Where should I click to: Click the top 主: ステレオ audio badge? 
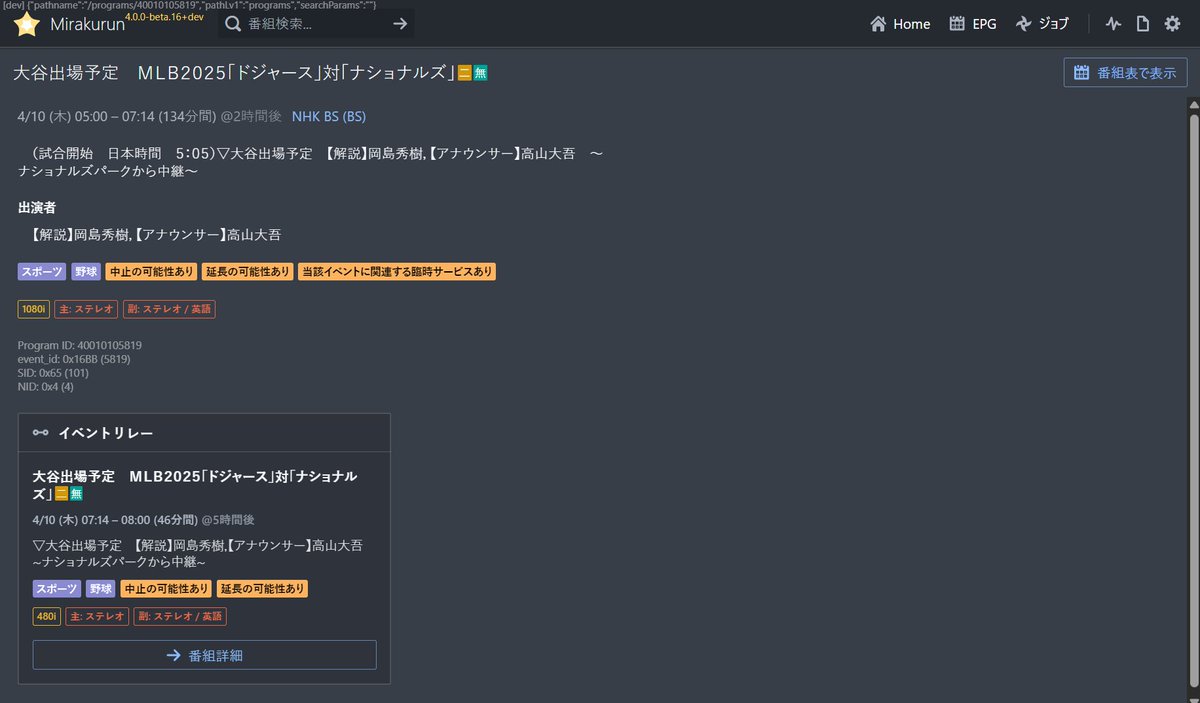pos(86,310)
